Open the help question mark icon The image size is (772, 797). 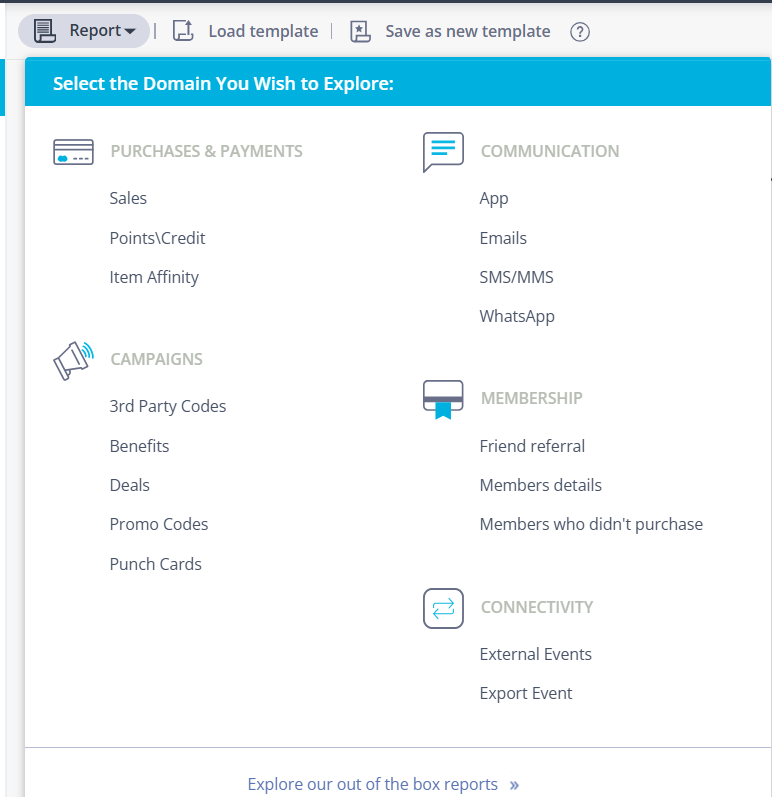(579, 32)
